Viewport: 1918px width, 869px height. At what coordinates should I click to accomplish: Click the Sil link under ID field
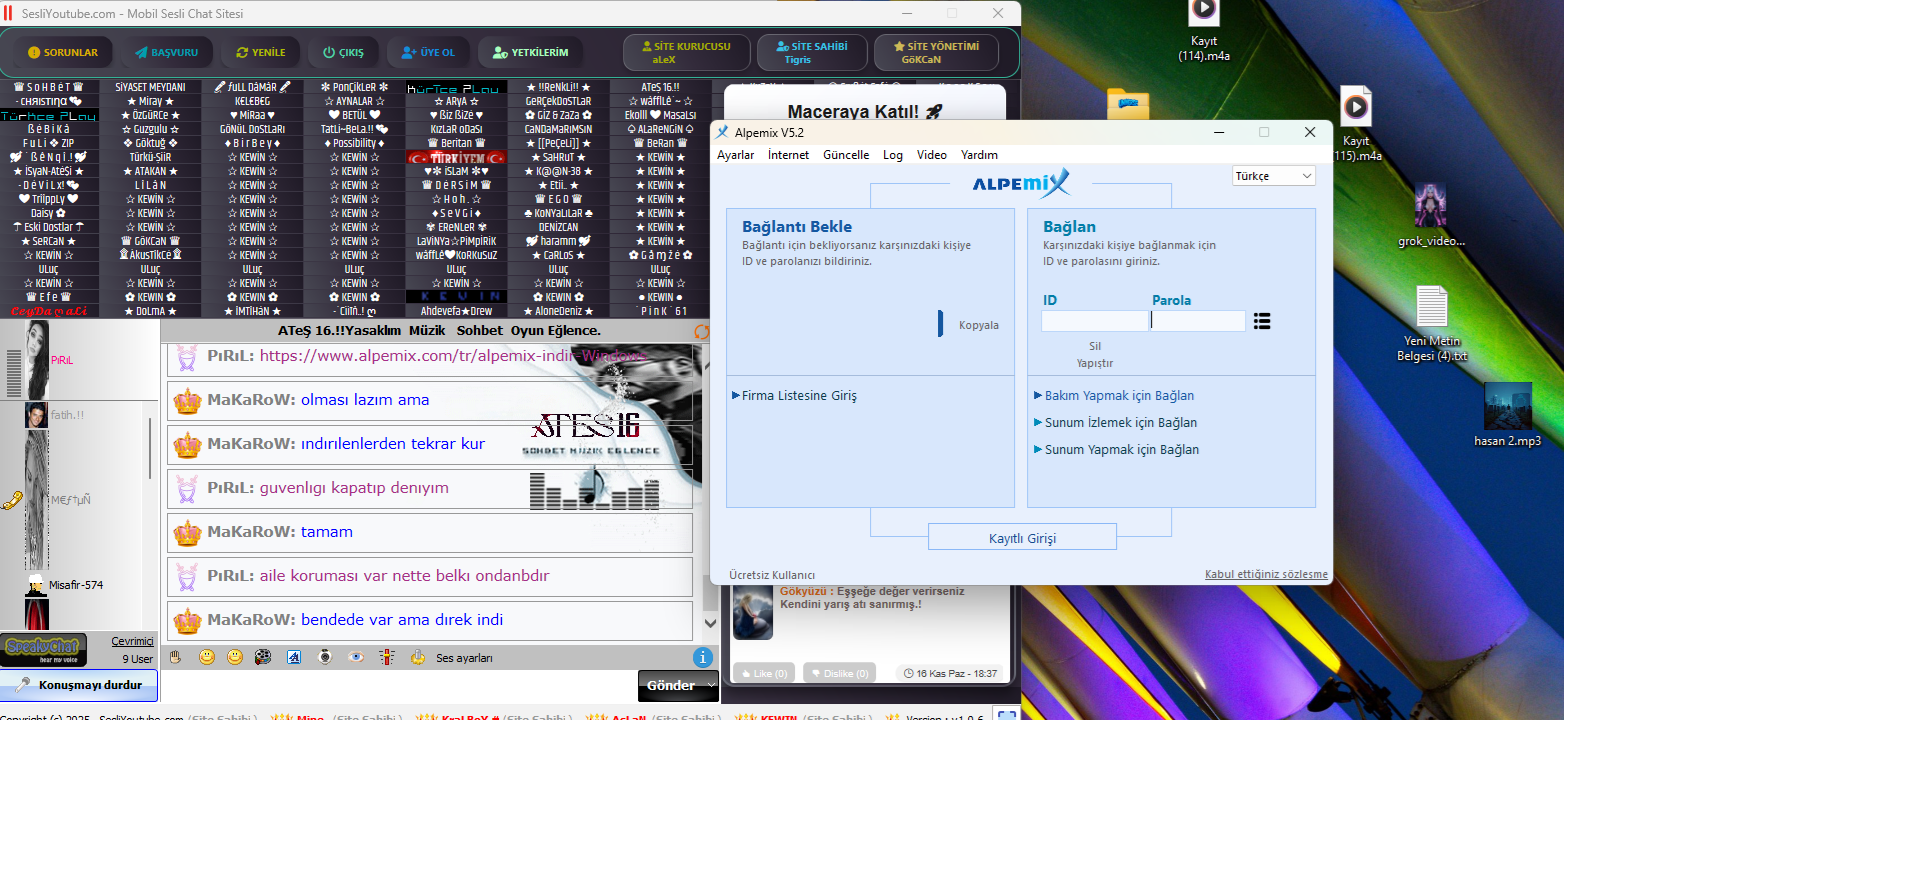pyautogui.click(x=1095, y=346)
